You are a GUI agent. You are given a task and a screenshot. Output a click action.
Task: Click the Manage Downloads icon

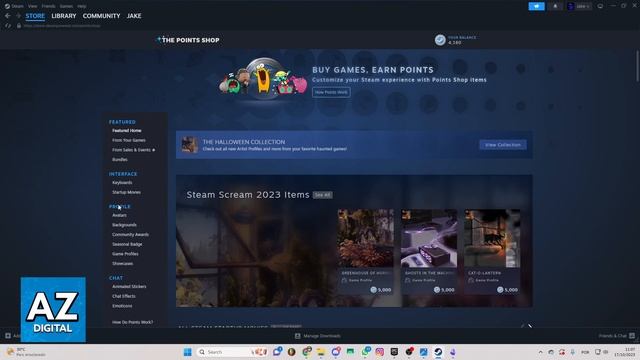298,336
